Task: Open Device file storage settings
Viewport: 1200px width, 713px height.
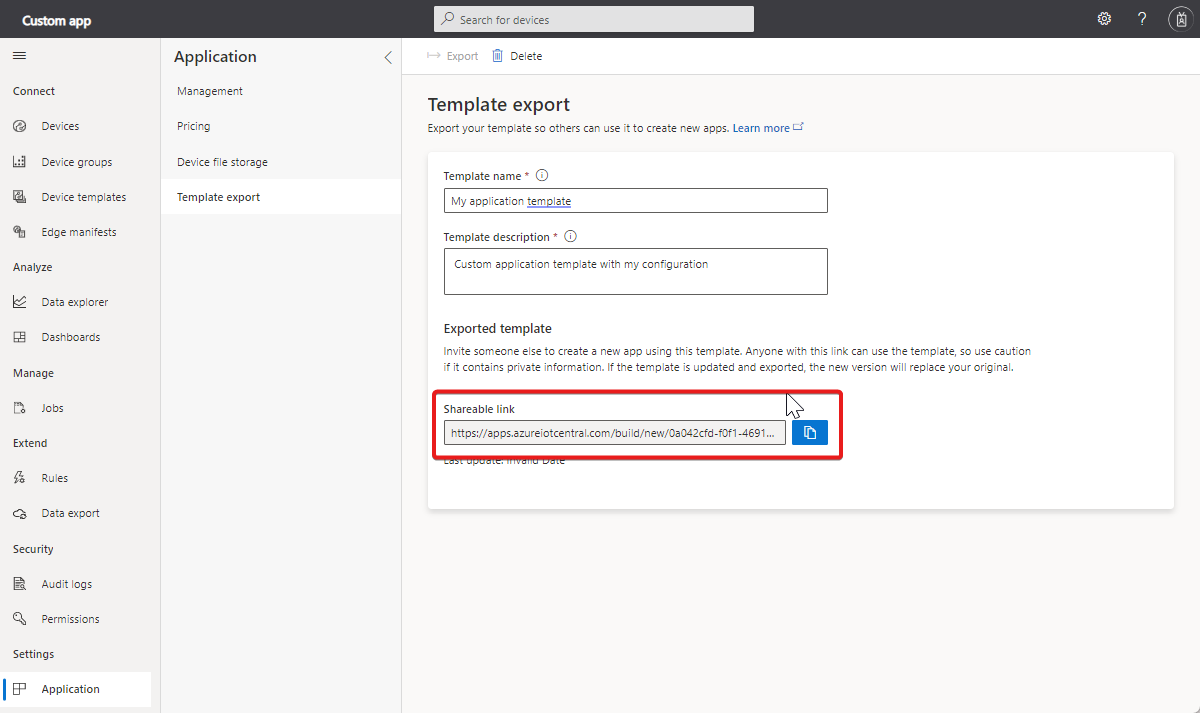Action: point(222,162)
